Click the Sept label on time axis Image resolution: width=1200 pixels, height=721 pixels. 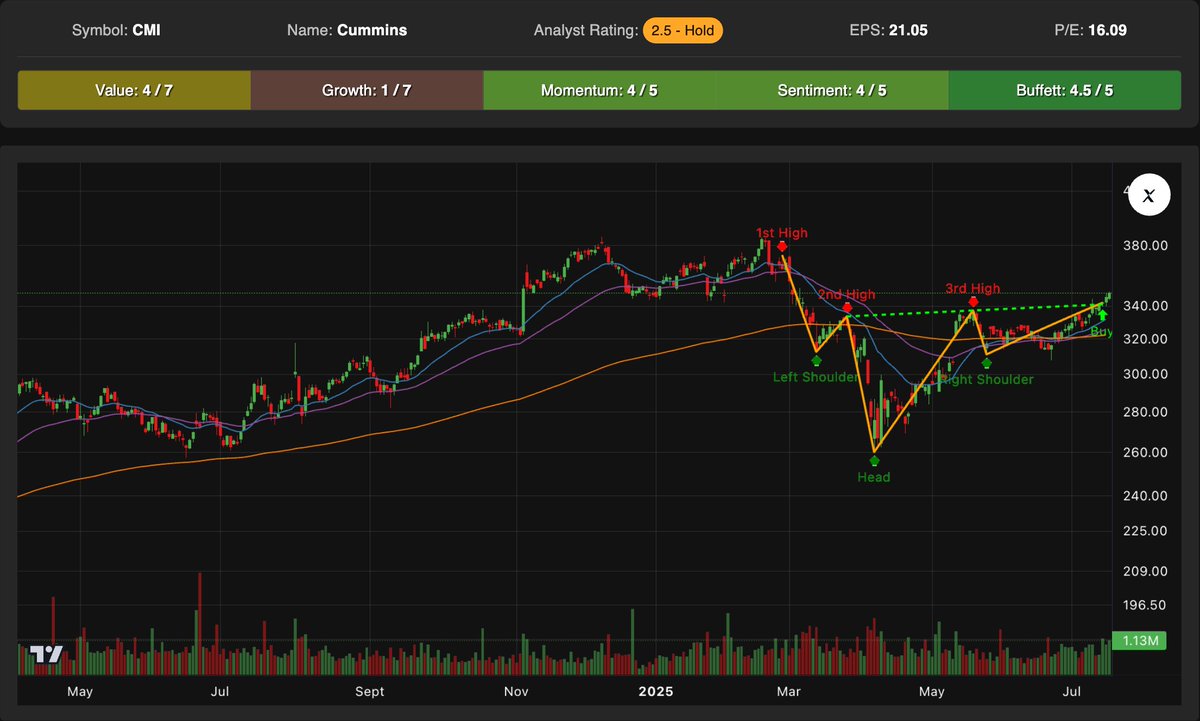tap(370, 692)
